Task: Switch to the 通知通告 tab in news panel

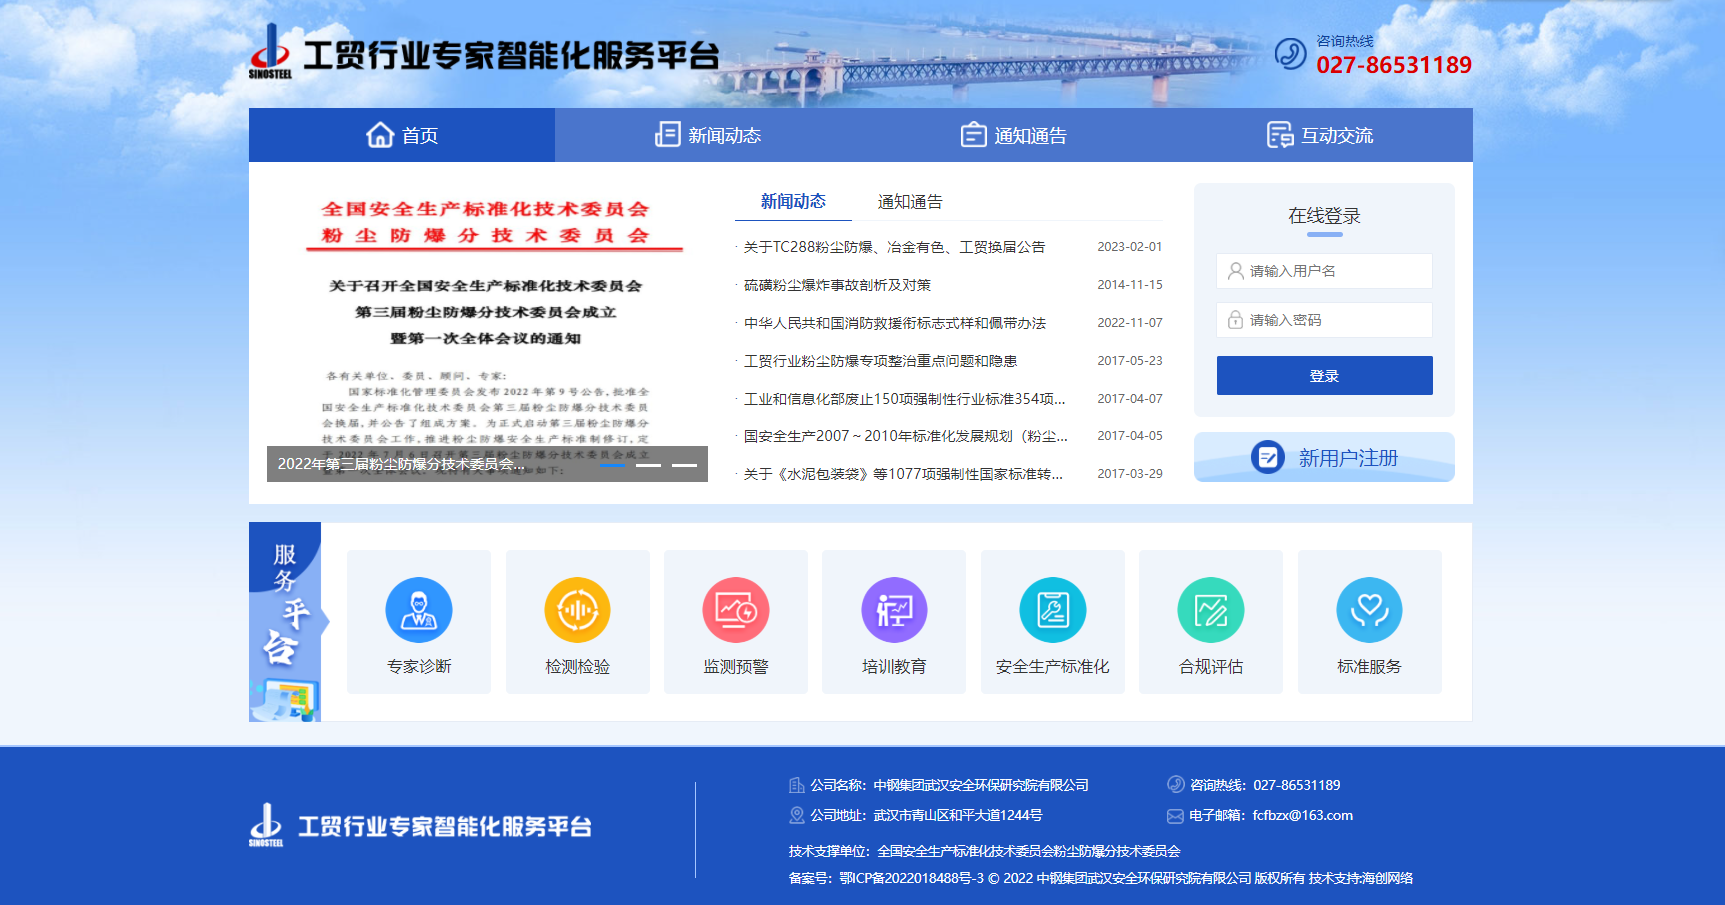Action: 909,202
